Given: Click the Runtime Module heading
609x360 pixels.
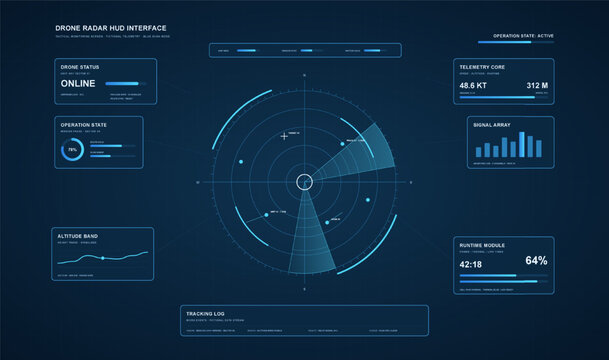Looking at the screenshot, I should pos(482,245).
